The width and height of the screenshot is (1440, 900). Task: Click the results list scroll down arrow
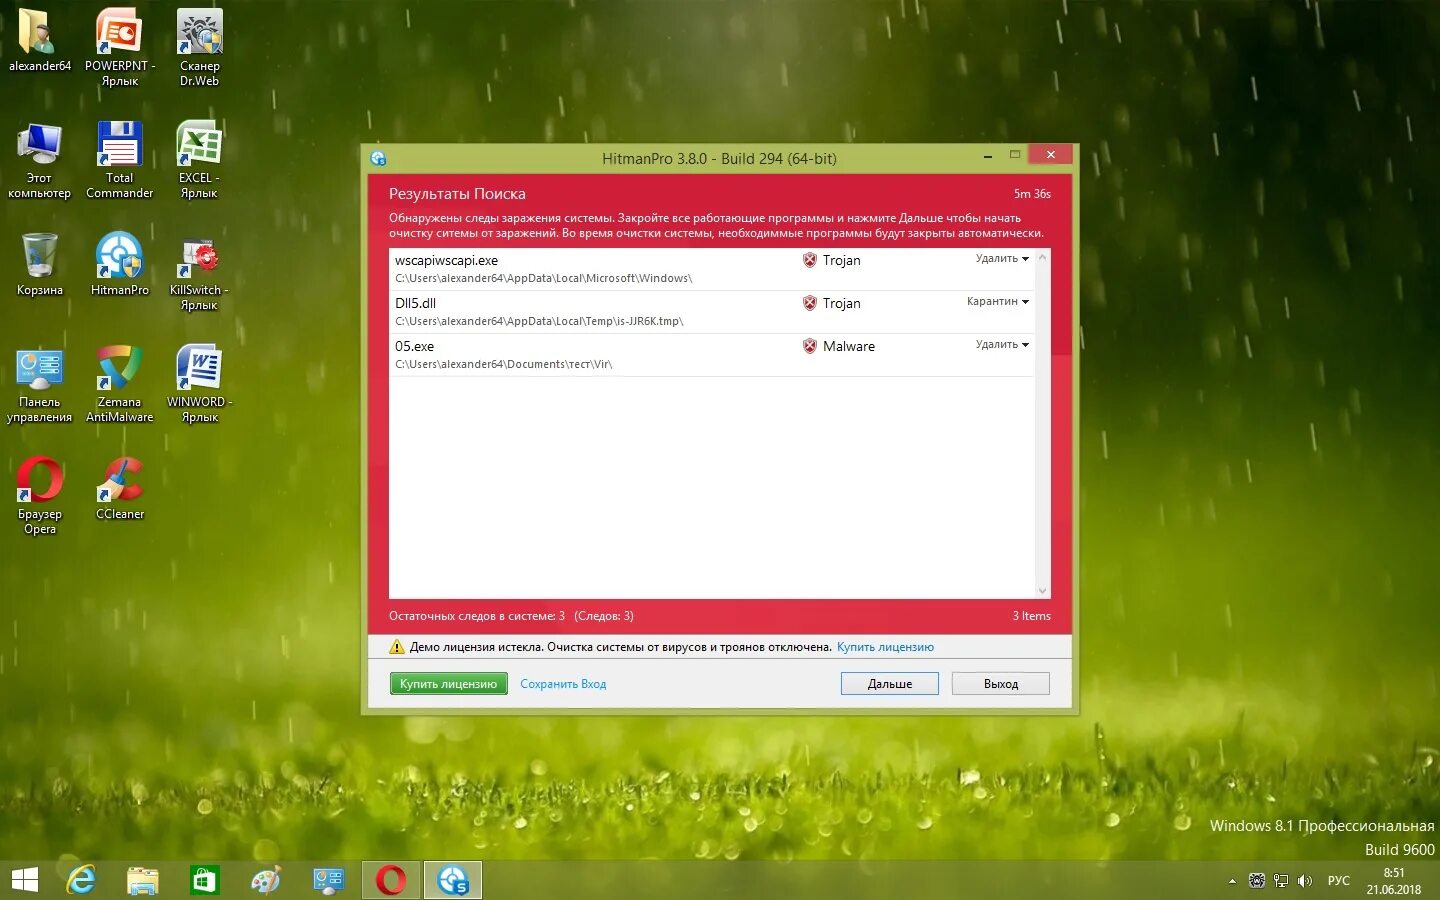pos(1043,591)
